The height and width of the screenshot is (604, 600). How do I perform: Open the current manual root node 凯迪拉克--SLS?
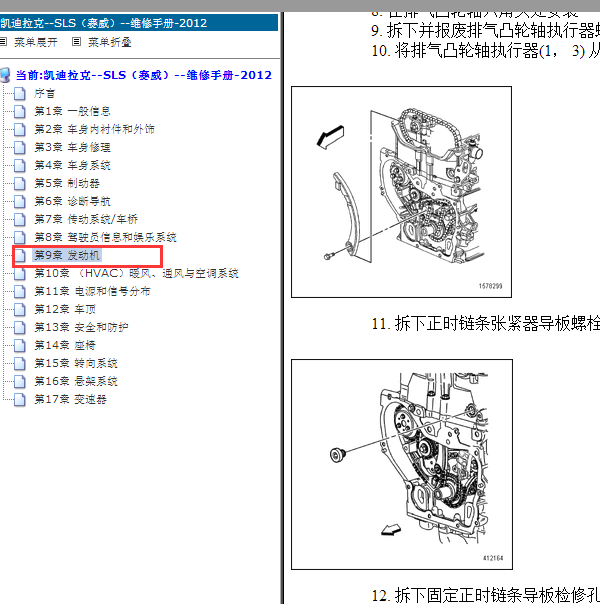point(144,75)
